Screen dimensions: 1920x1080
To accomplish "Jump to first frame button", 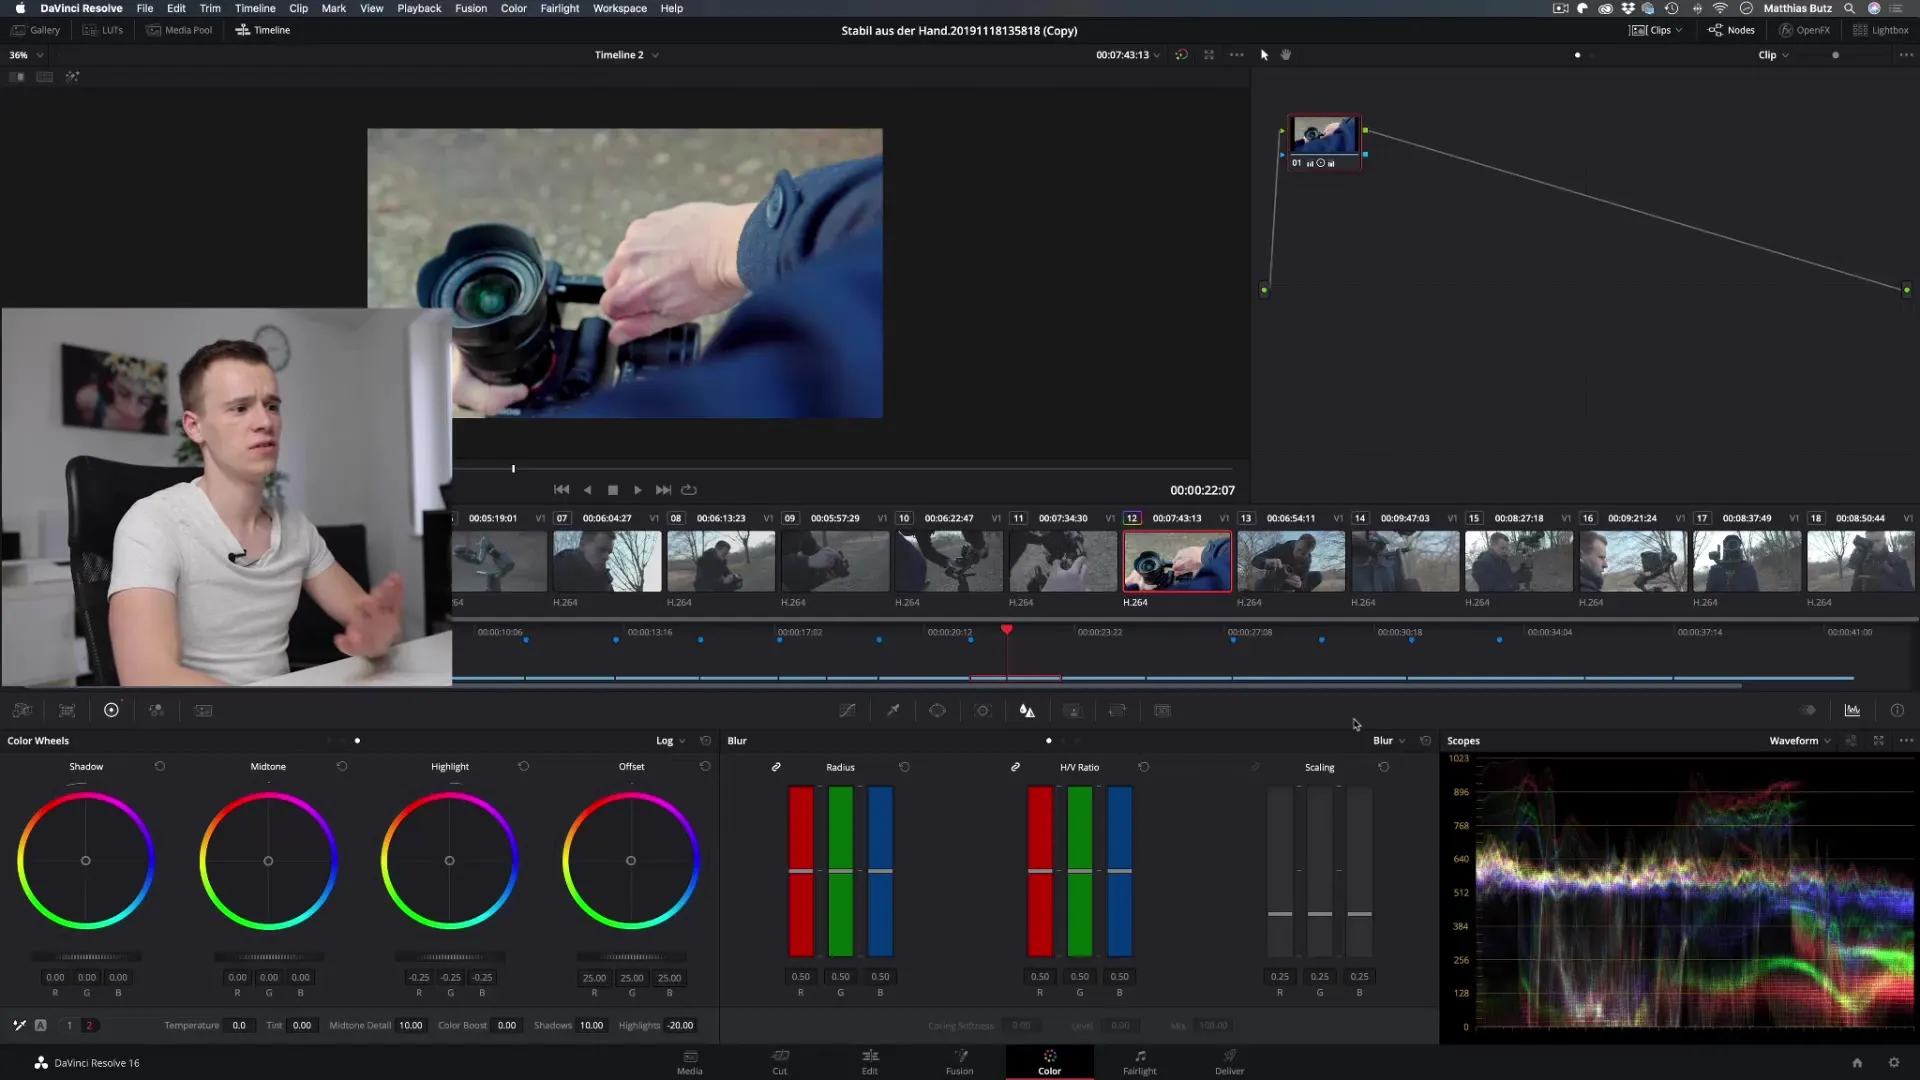I will pos(562,490).
